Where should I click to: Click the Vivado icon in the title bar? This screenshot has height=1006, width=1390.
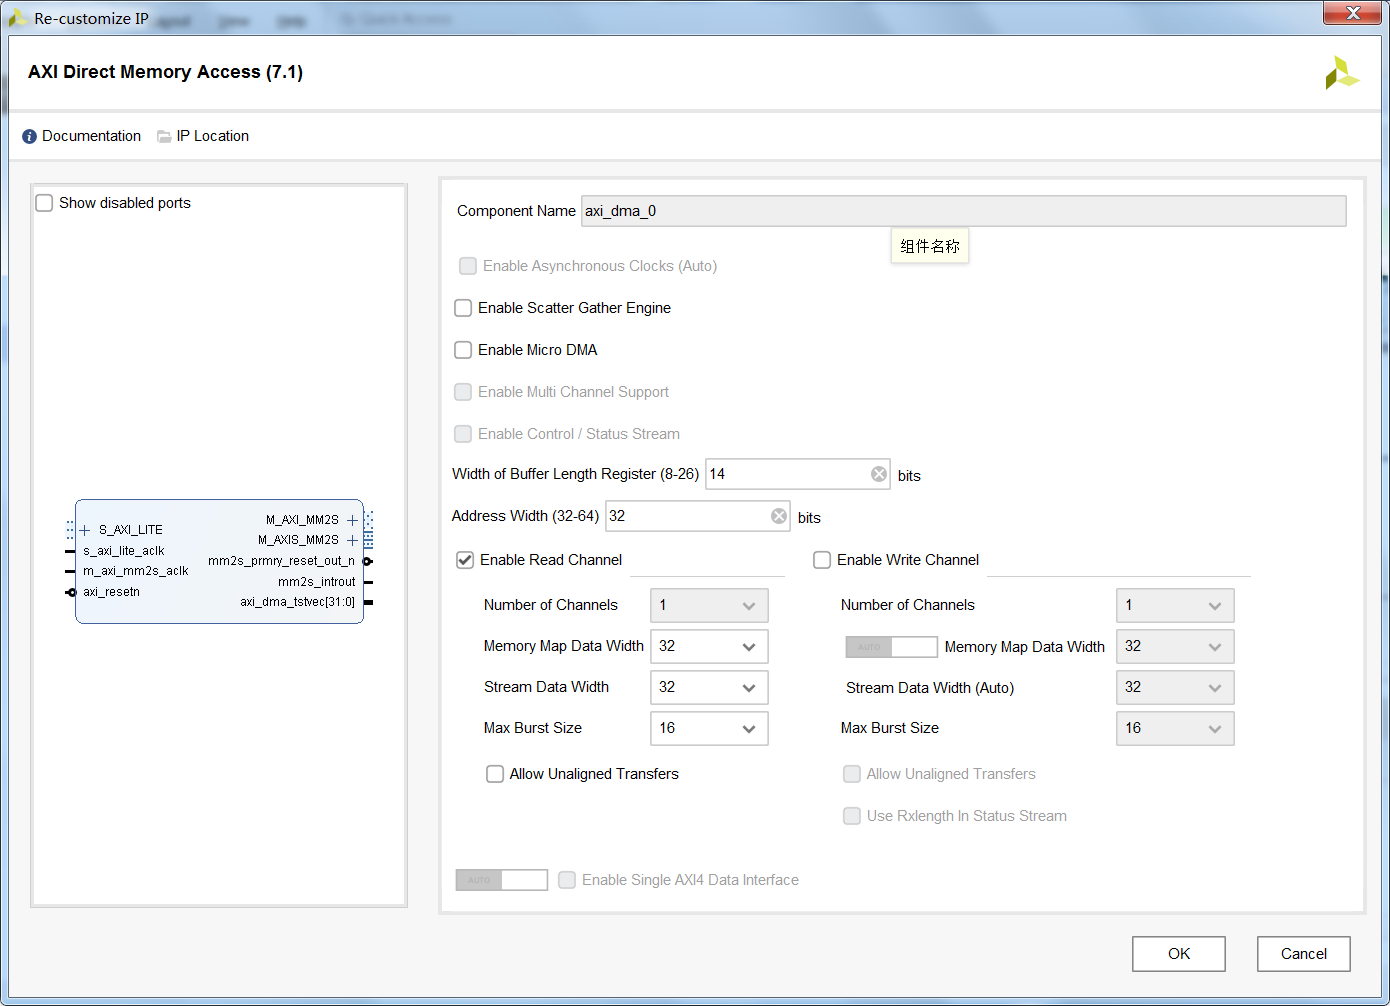click(x=15, y=14)
